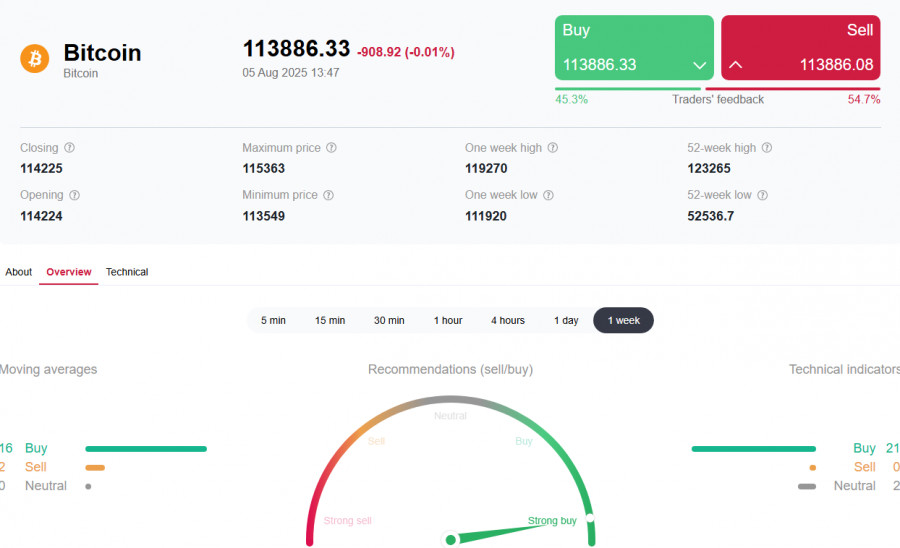This screenshot has width=900, height=548.
Task: Open the Closing help question-mark icon
Action: click(x=69, y=147)
